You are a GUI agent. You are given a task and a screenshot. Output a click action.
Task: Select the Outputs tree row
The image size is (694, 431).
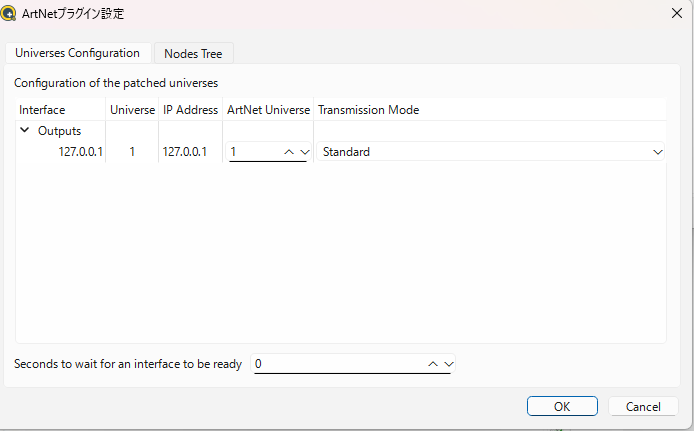click(x=59, y=131)
